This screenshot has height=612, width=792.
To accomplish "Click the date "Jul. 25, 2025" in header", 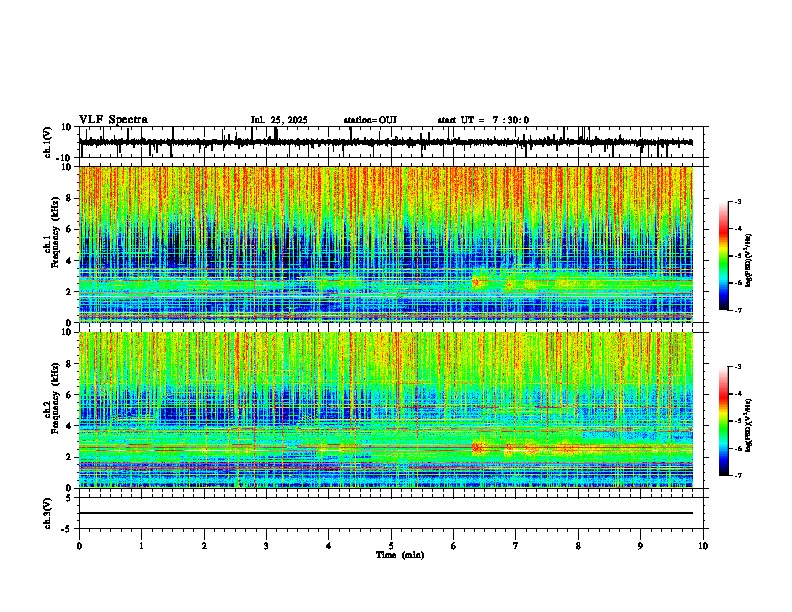I will click(x=279, y=120).
